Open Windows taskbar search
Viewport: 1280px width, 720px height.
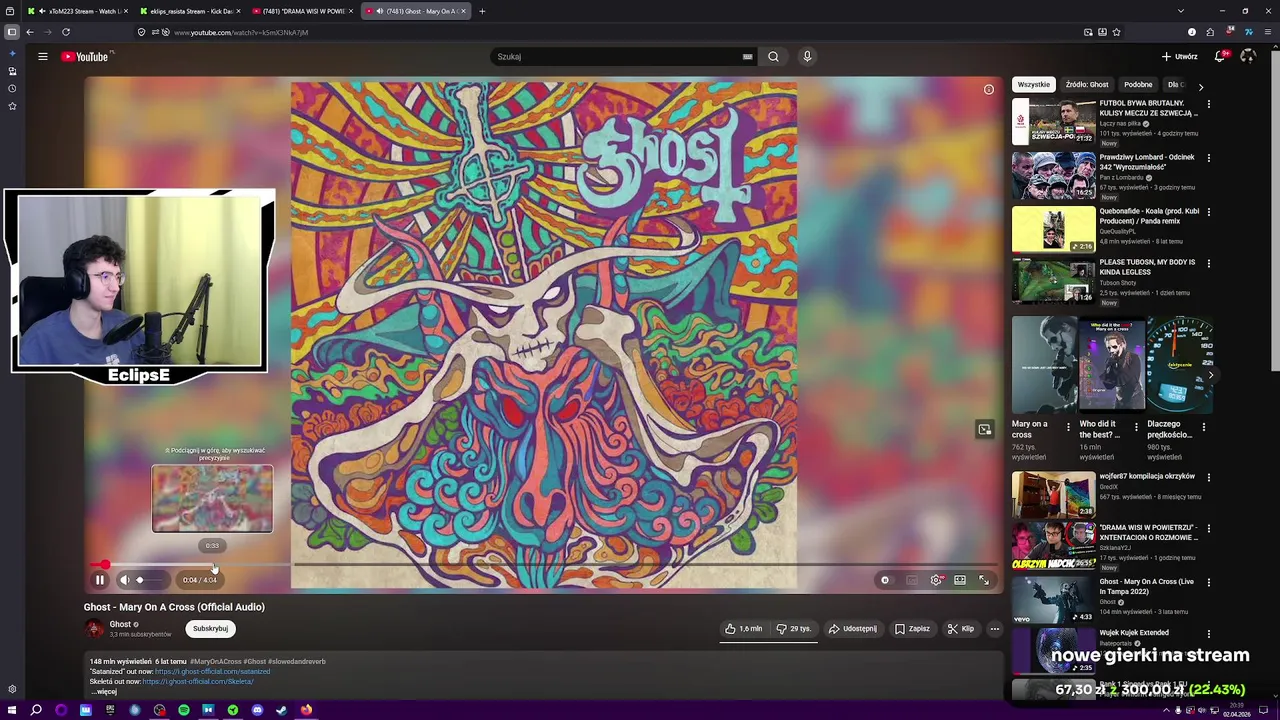36,710
